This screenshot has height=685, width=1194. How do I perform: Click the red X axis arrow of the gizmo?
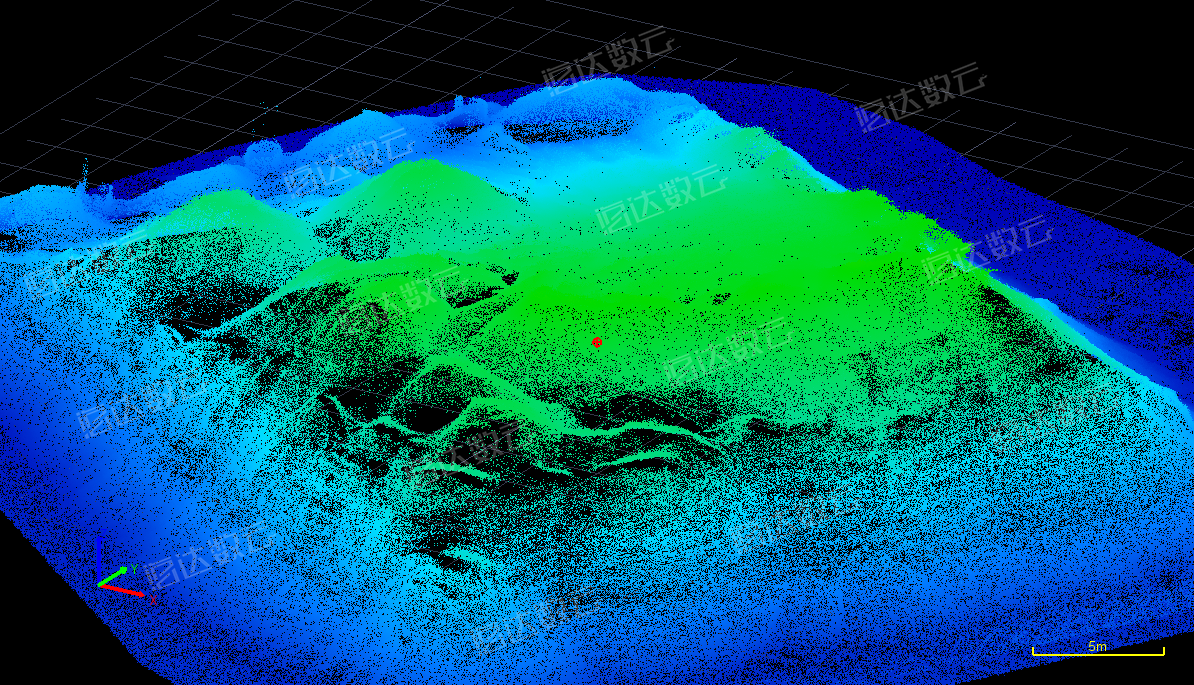pyautogui.click(x=128, y=591)
